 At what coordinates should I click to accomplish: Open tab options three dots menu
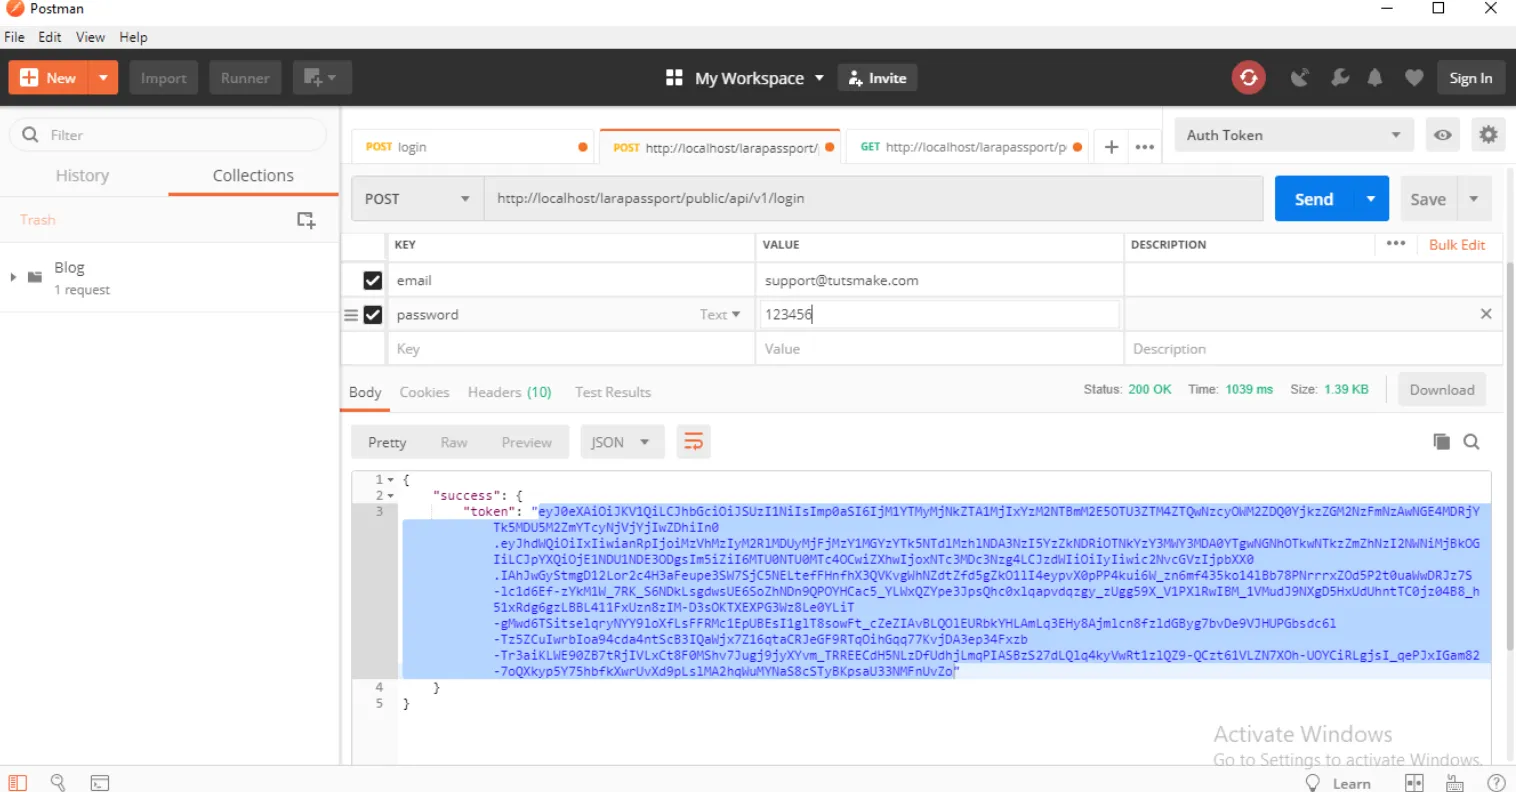(x=1145, y=147)
